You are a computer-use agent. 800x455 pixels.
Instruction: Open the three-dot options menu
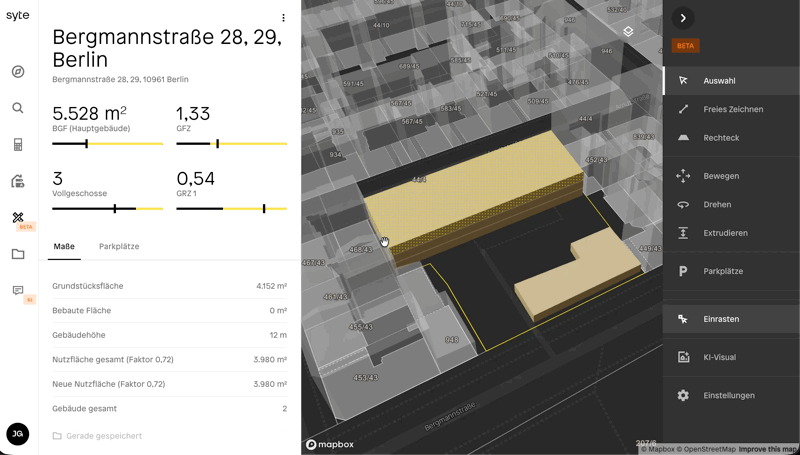click(284, 18)
